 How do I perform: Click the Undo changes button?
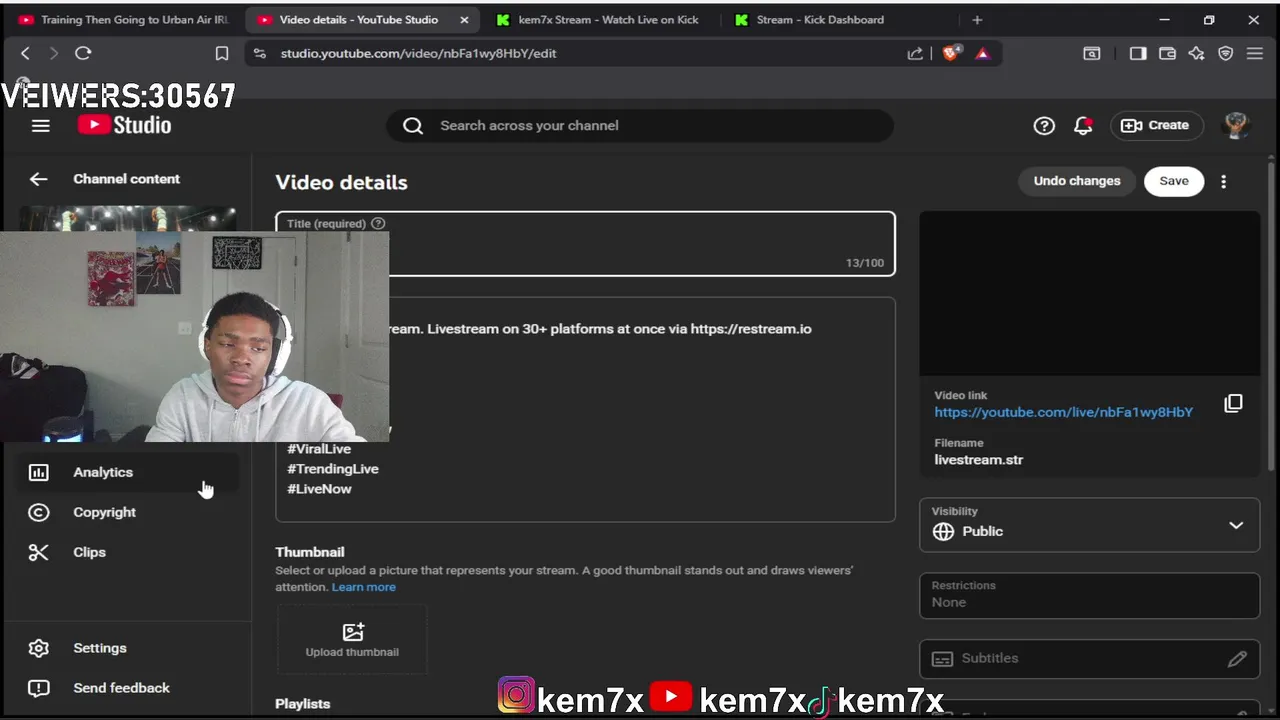pos(1077,181)
